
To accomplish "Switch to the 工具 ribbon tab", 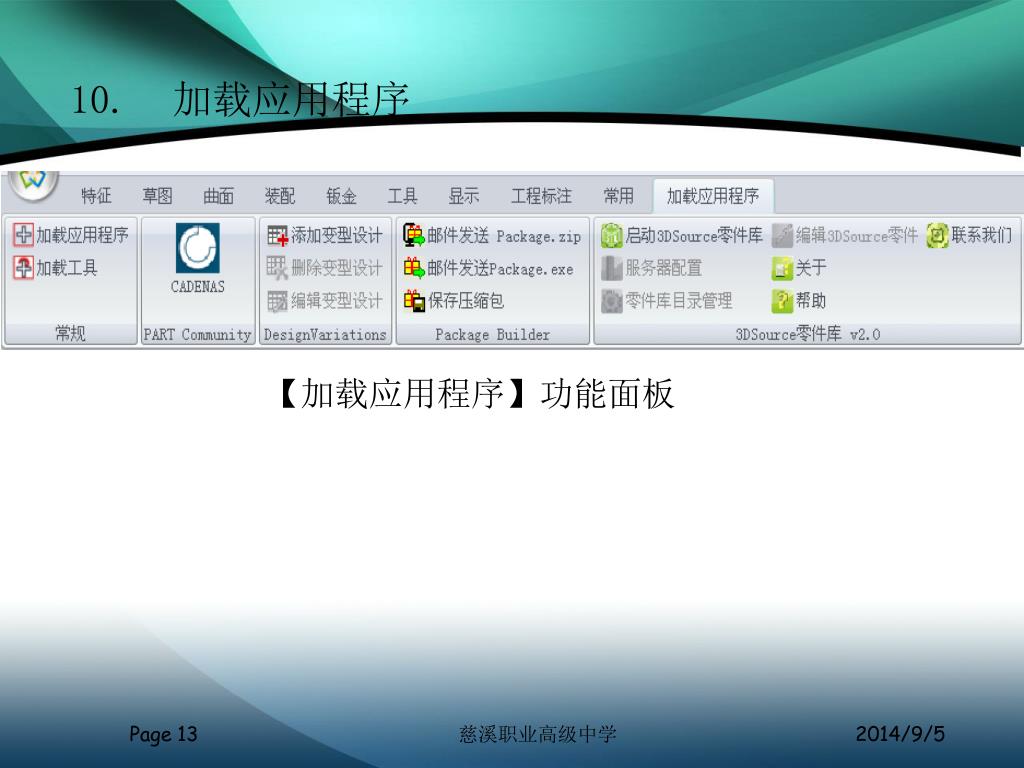I will tap(402, 196).
